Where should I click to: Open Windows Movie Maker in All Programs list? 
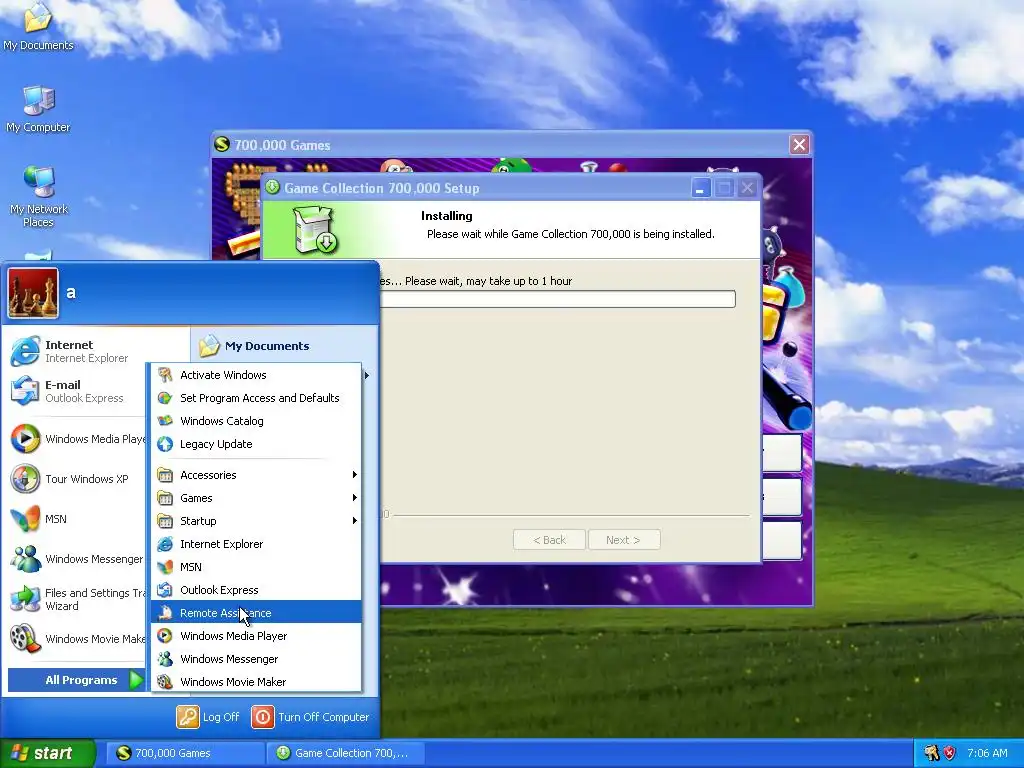click(256, 682)
